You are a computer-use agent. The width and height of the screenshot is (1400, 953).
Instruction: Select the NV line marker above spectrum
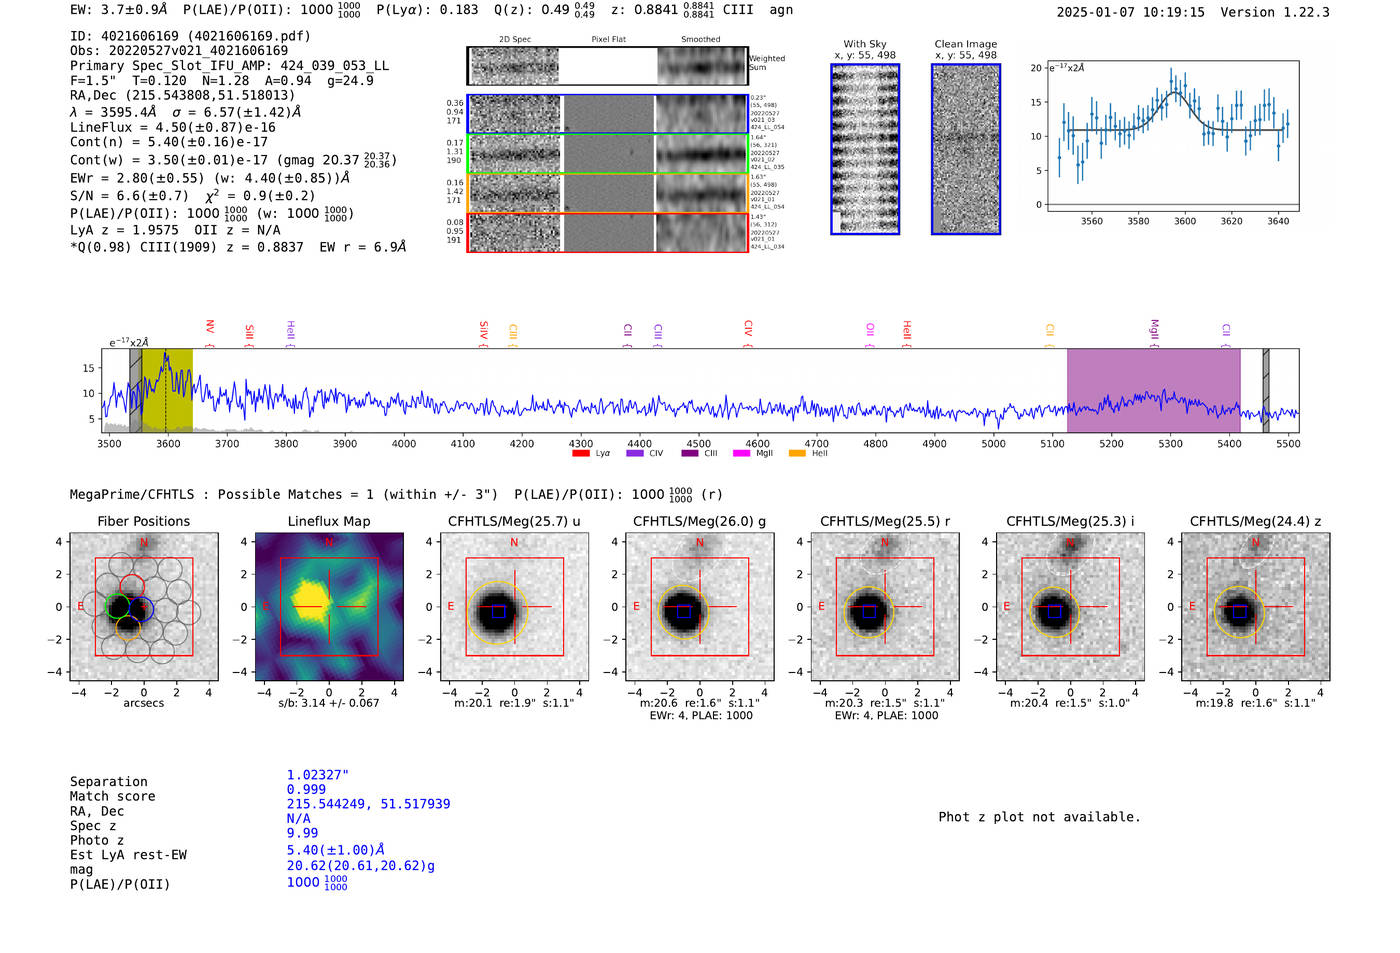[x=210, y=332]
